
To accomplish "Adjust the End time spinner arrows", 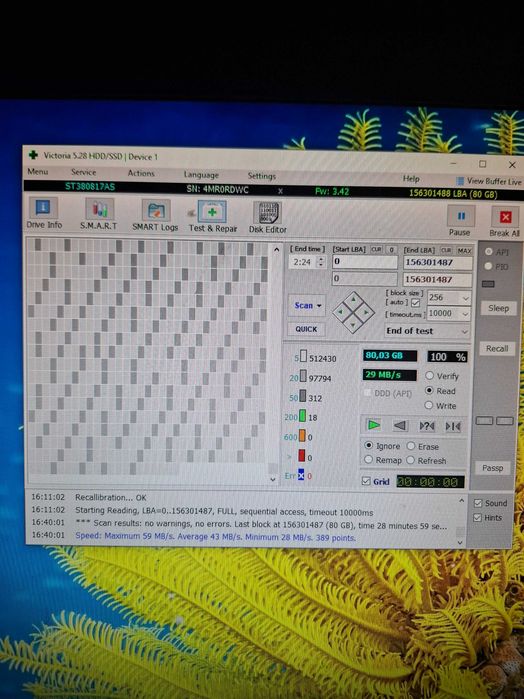I will pos(321,262).
